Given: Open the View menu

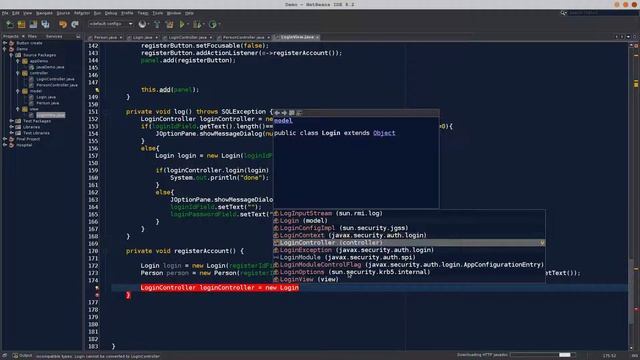Looking at the screenshot, I should point(27,13).
